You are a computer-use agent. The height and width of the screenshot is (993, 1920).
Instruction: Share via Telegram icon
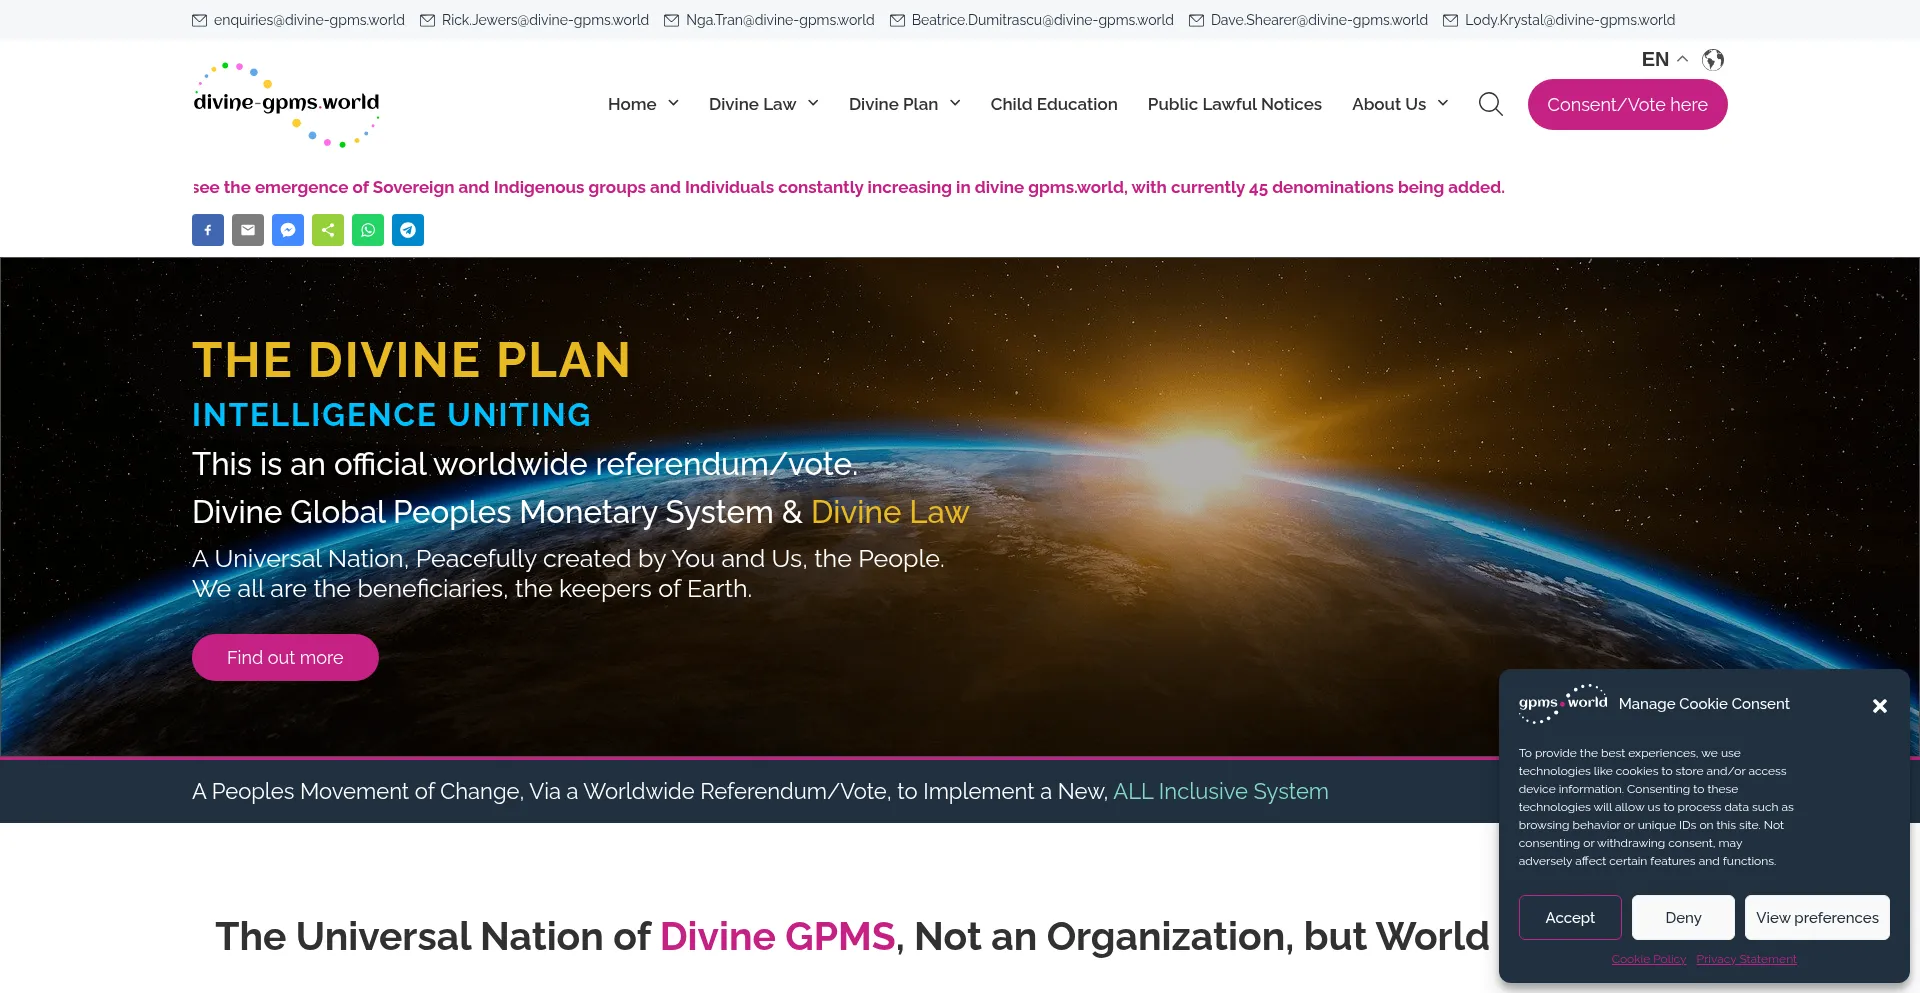(408, 230)
